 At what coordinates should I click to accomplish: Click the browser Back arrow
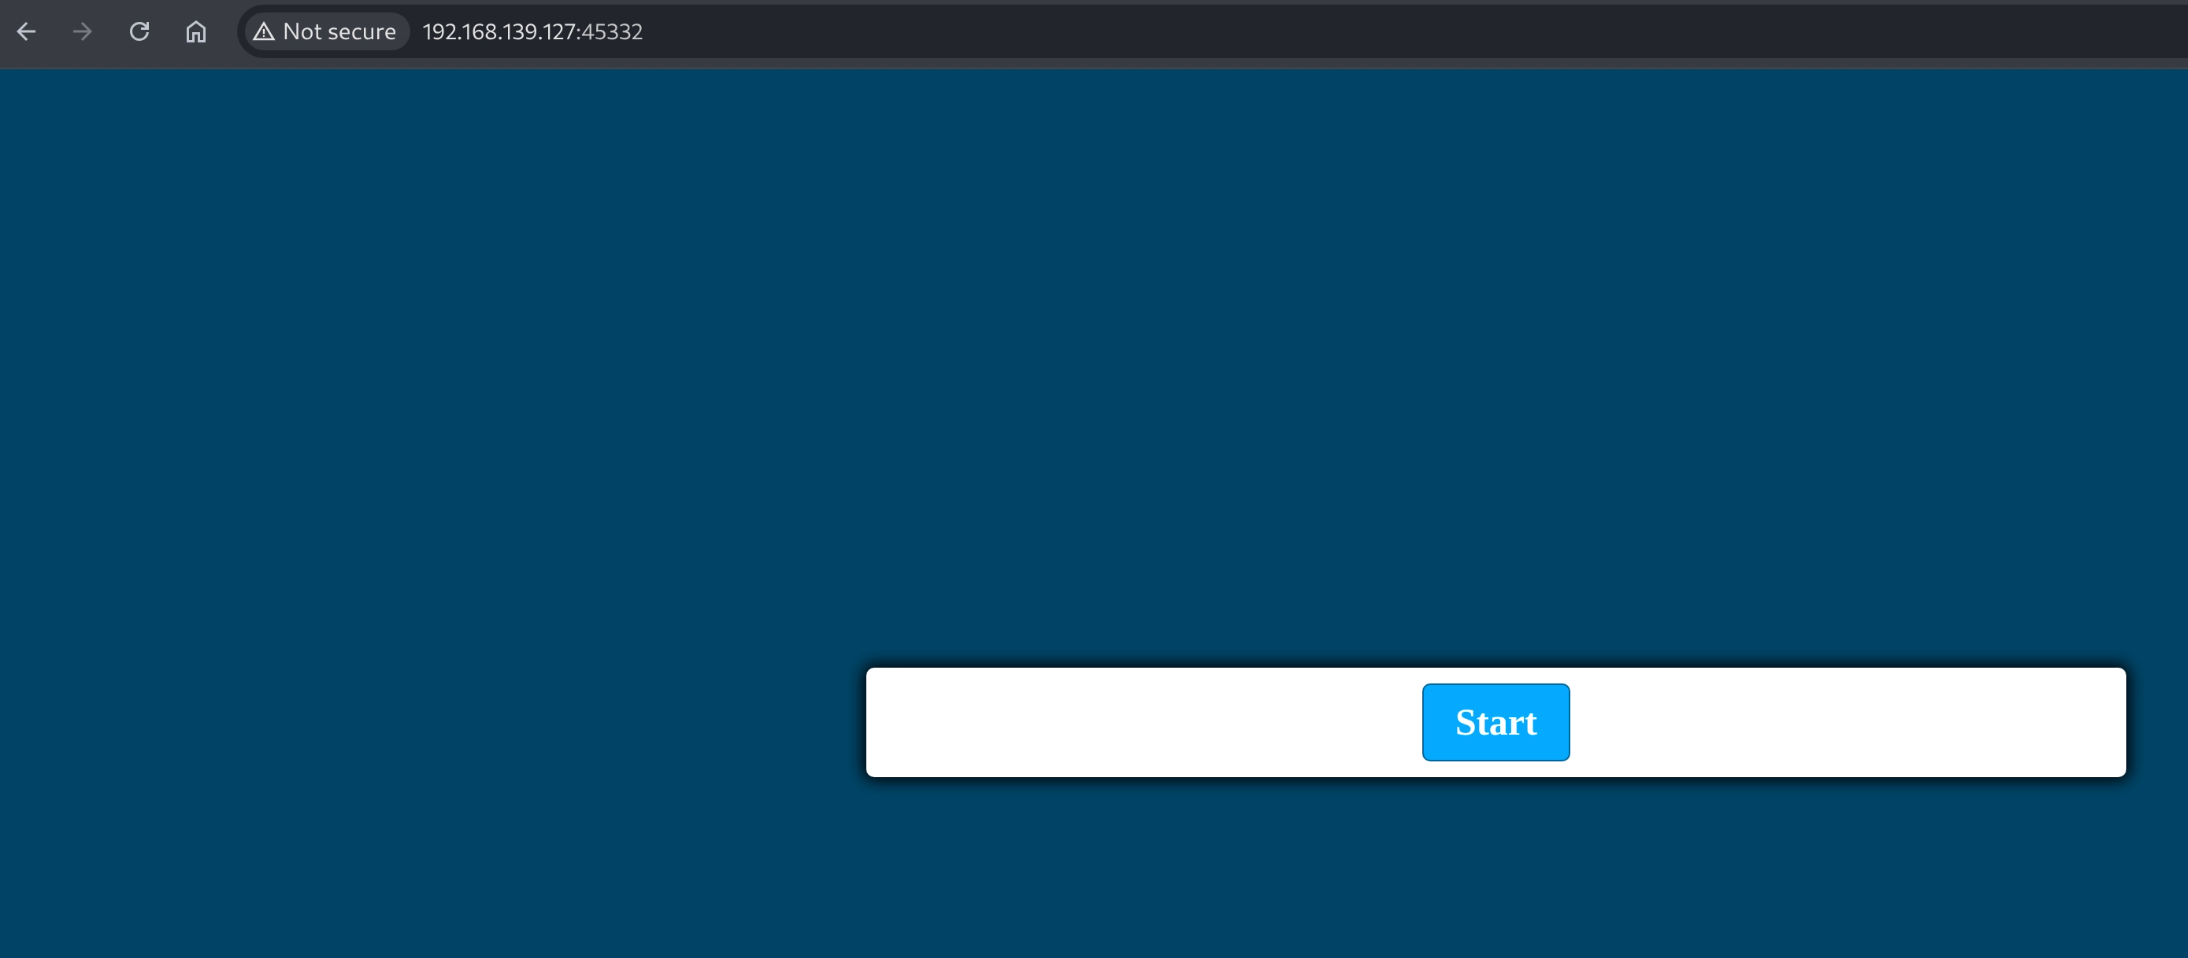[x=27, y=32]
